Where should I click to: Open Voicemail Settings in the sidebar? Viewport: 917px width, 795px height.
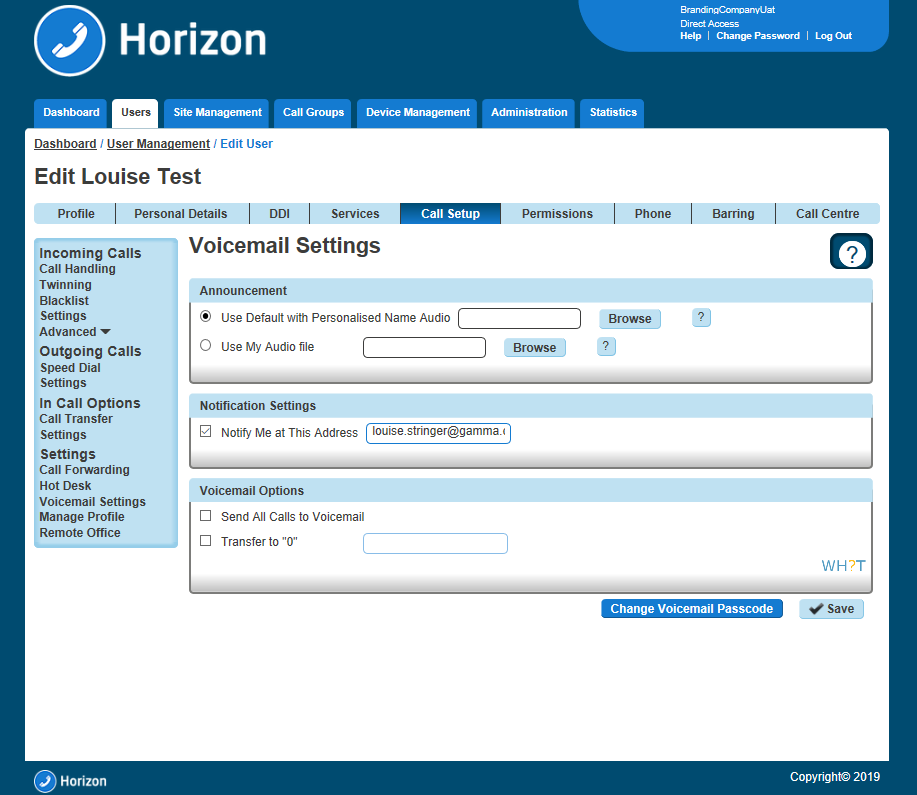click(92, 502)
